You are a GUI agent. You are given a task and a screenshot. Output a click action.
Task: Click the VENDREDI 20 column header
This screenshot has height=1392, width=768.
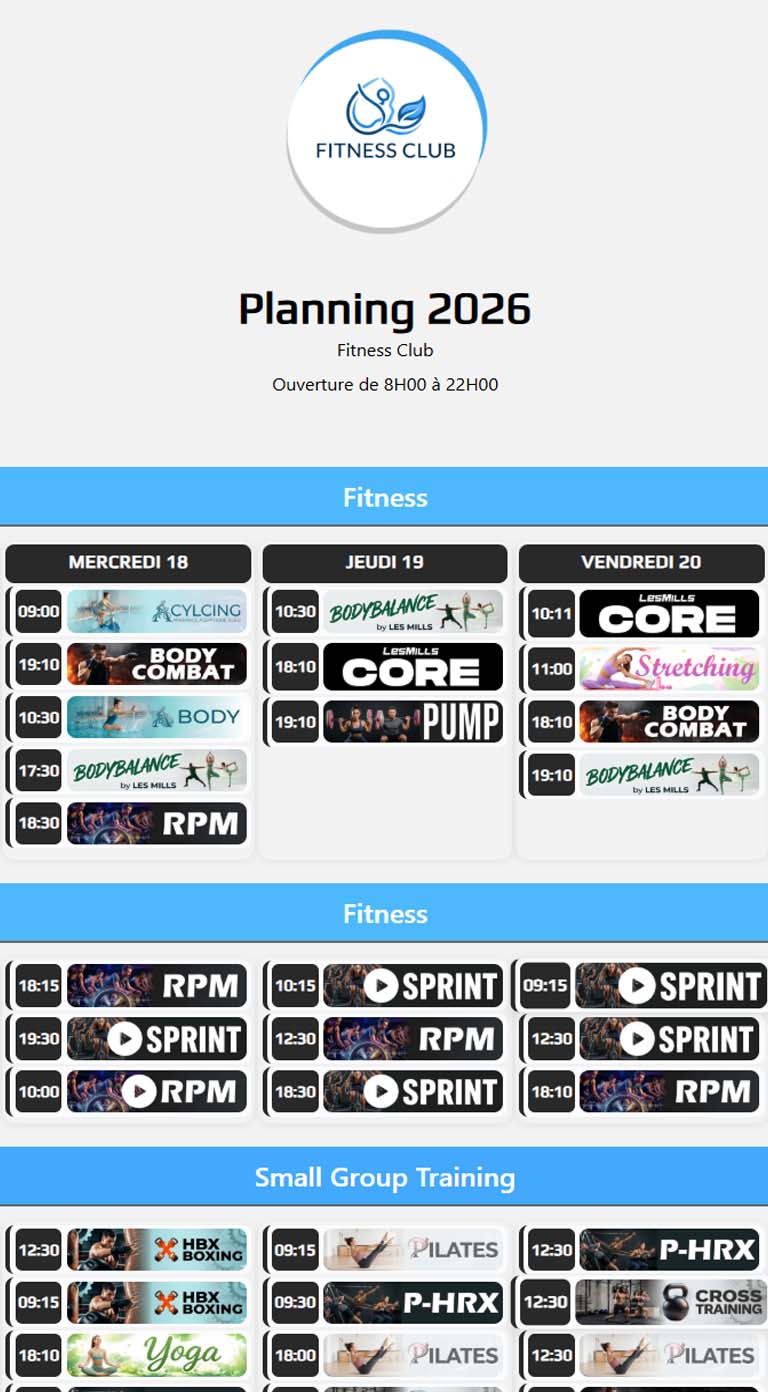pos(640,563)
